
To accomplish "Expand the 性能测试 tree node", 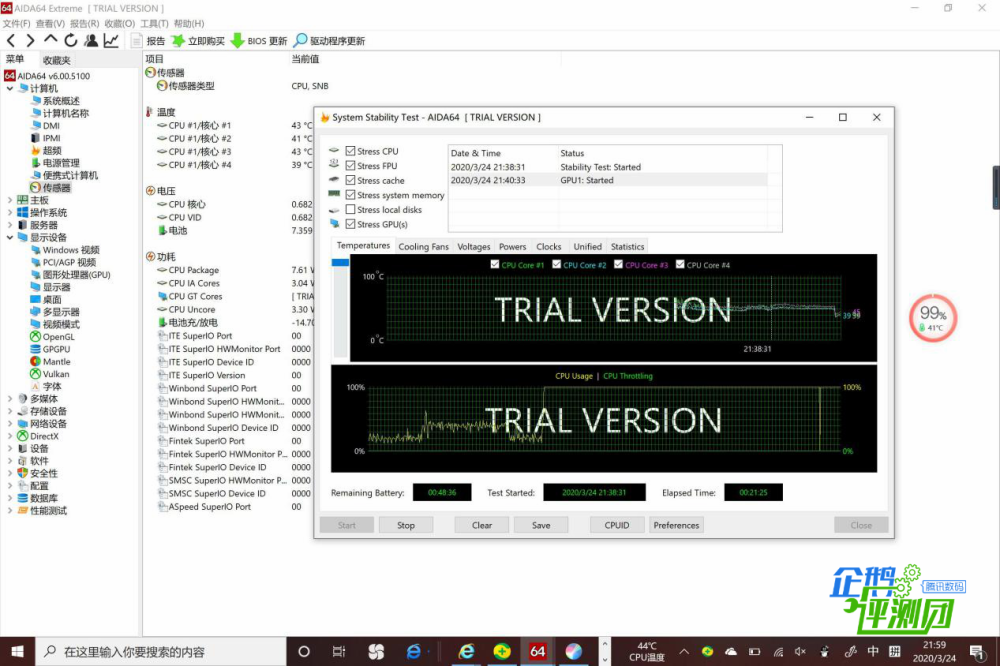I will tap(10, 511).
